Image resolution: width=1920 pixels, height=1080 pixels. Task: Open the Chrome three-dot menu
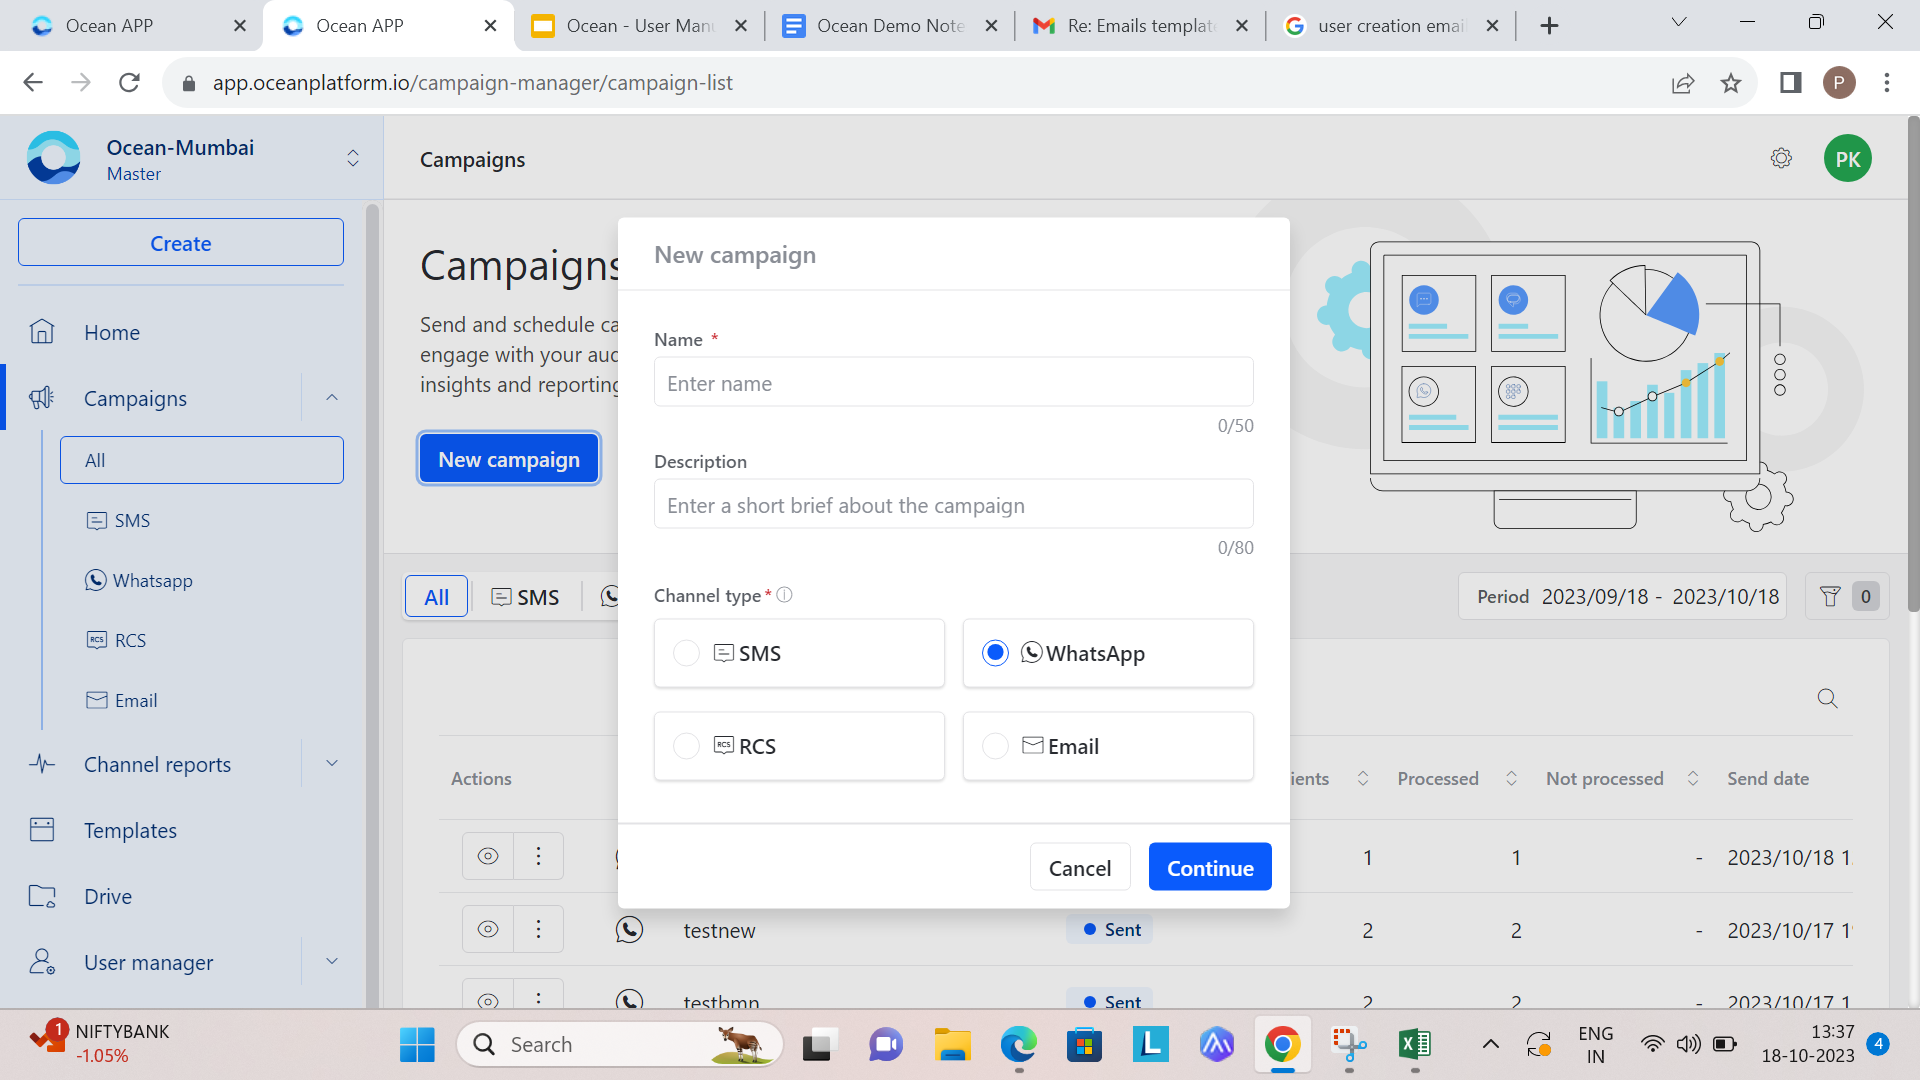pyautogui.click(x=1887, y=83)
